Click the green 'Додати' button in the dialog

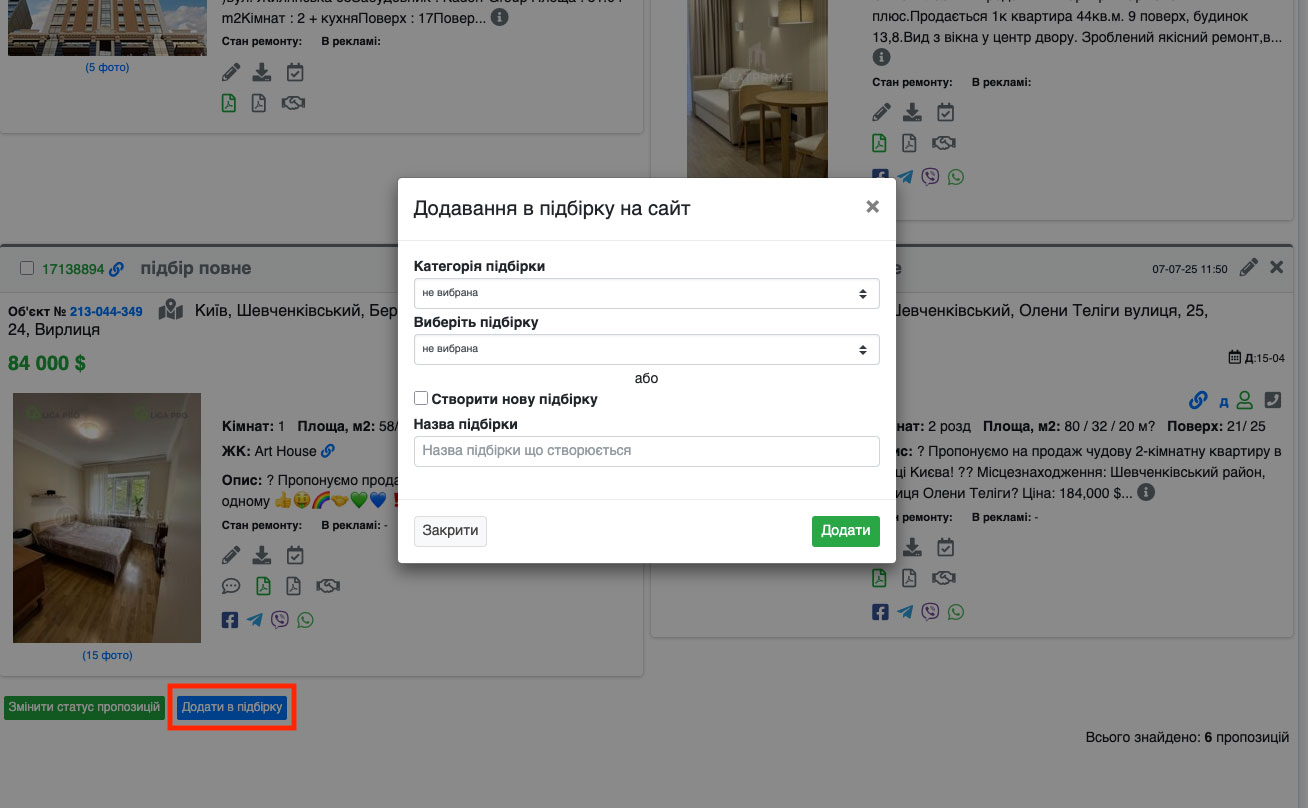846,531
